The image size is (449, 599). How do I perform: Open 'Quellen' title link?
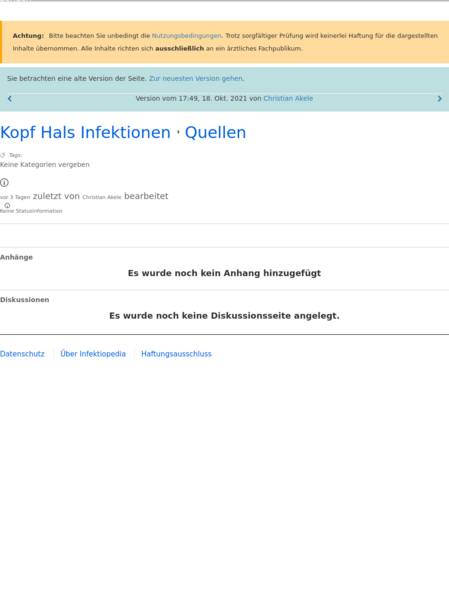216,133
